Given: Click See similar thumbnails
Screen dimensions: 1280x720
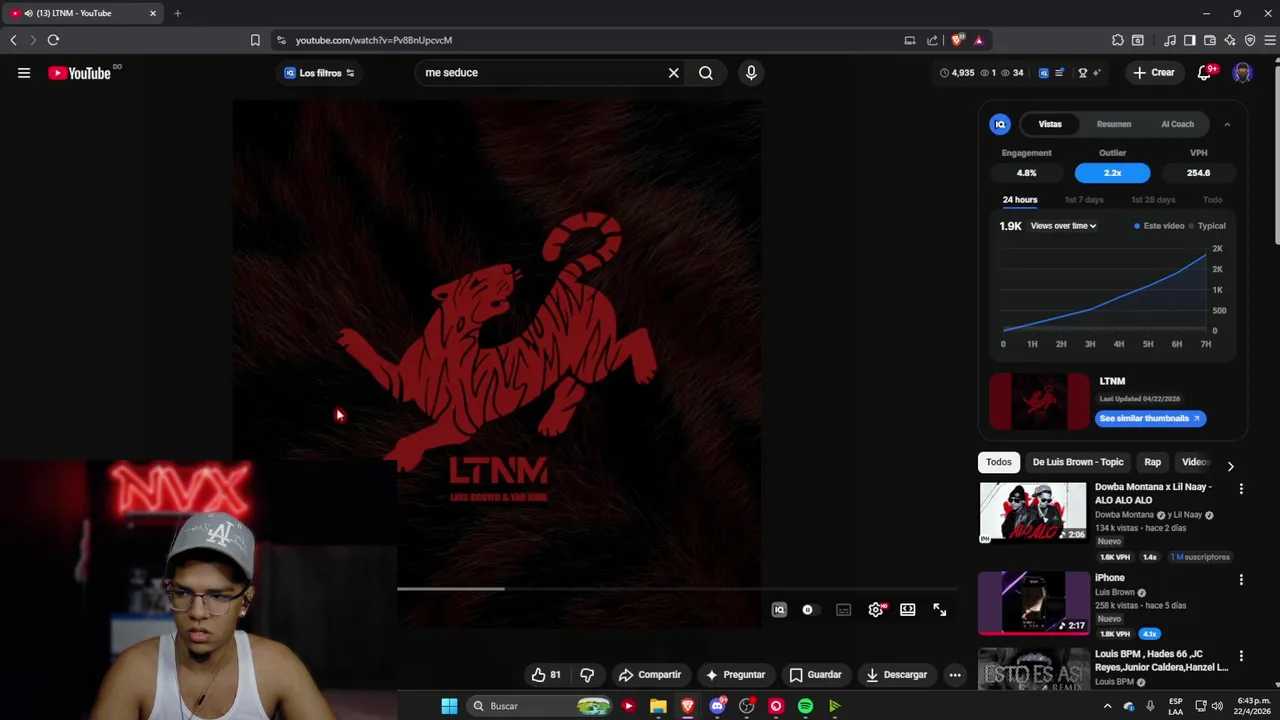Looking at the screenshot, I should click(1150, 418).
